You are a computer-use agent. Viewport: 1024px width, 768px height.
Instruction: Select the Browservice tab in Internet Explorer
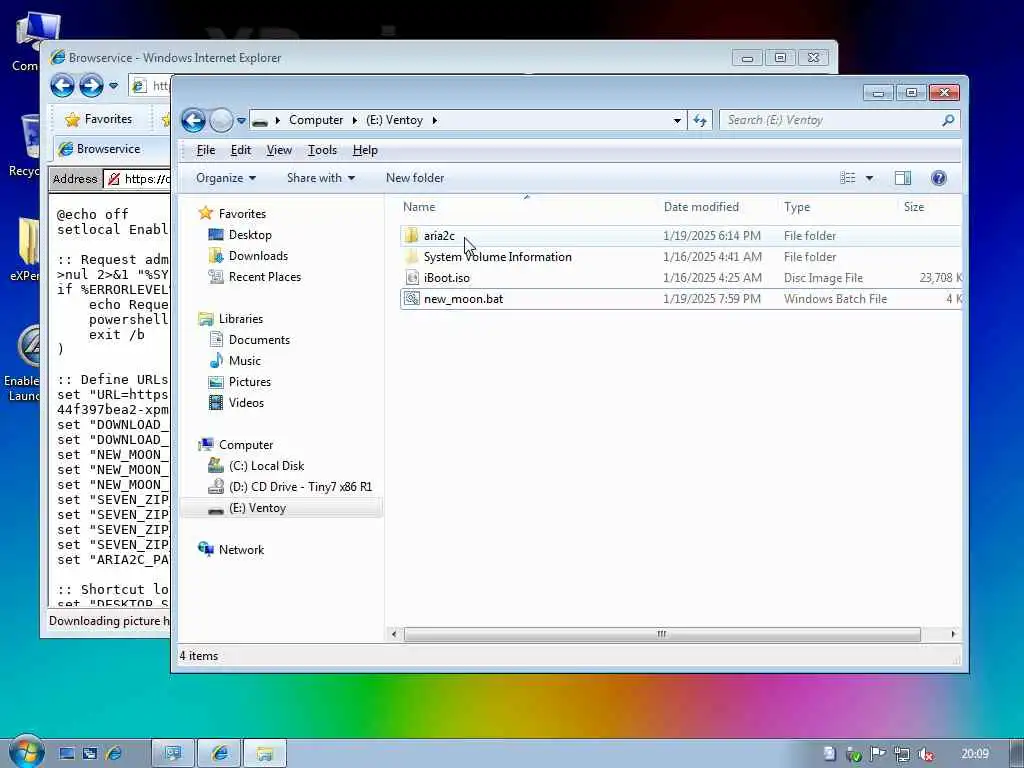(108, 149)
